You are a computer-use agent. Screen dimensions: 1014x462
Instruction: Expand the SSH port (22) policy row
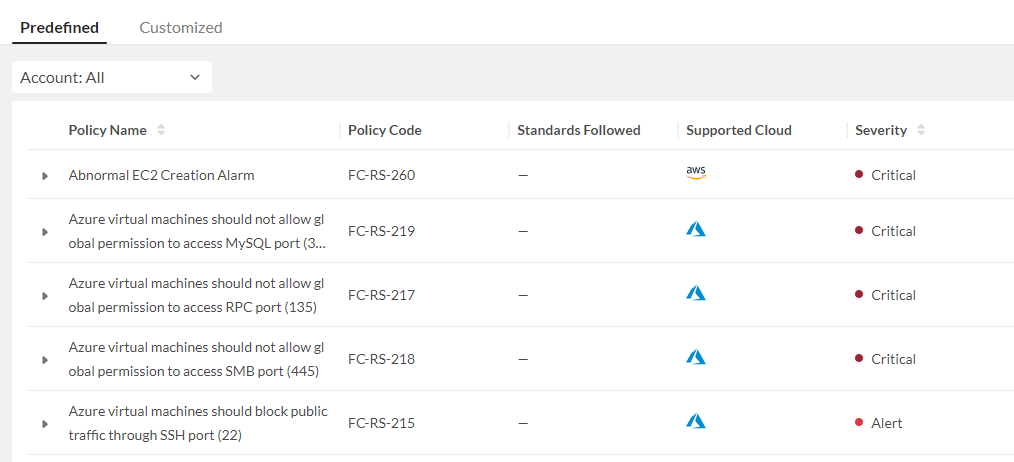(45, 424)
